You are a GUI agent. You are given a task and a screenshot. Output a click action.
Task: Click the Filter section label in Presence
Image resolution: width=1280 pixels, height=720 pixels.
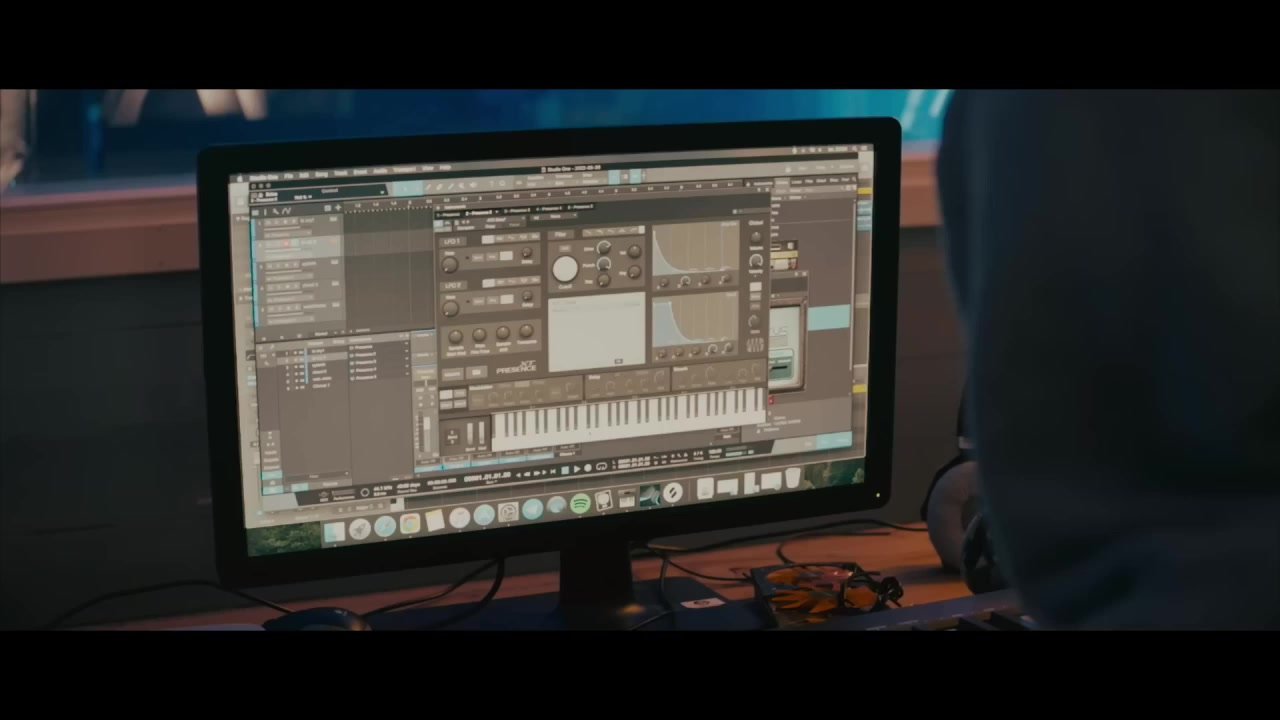click(560, 235)
